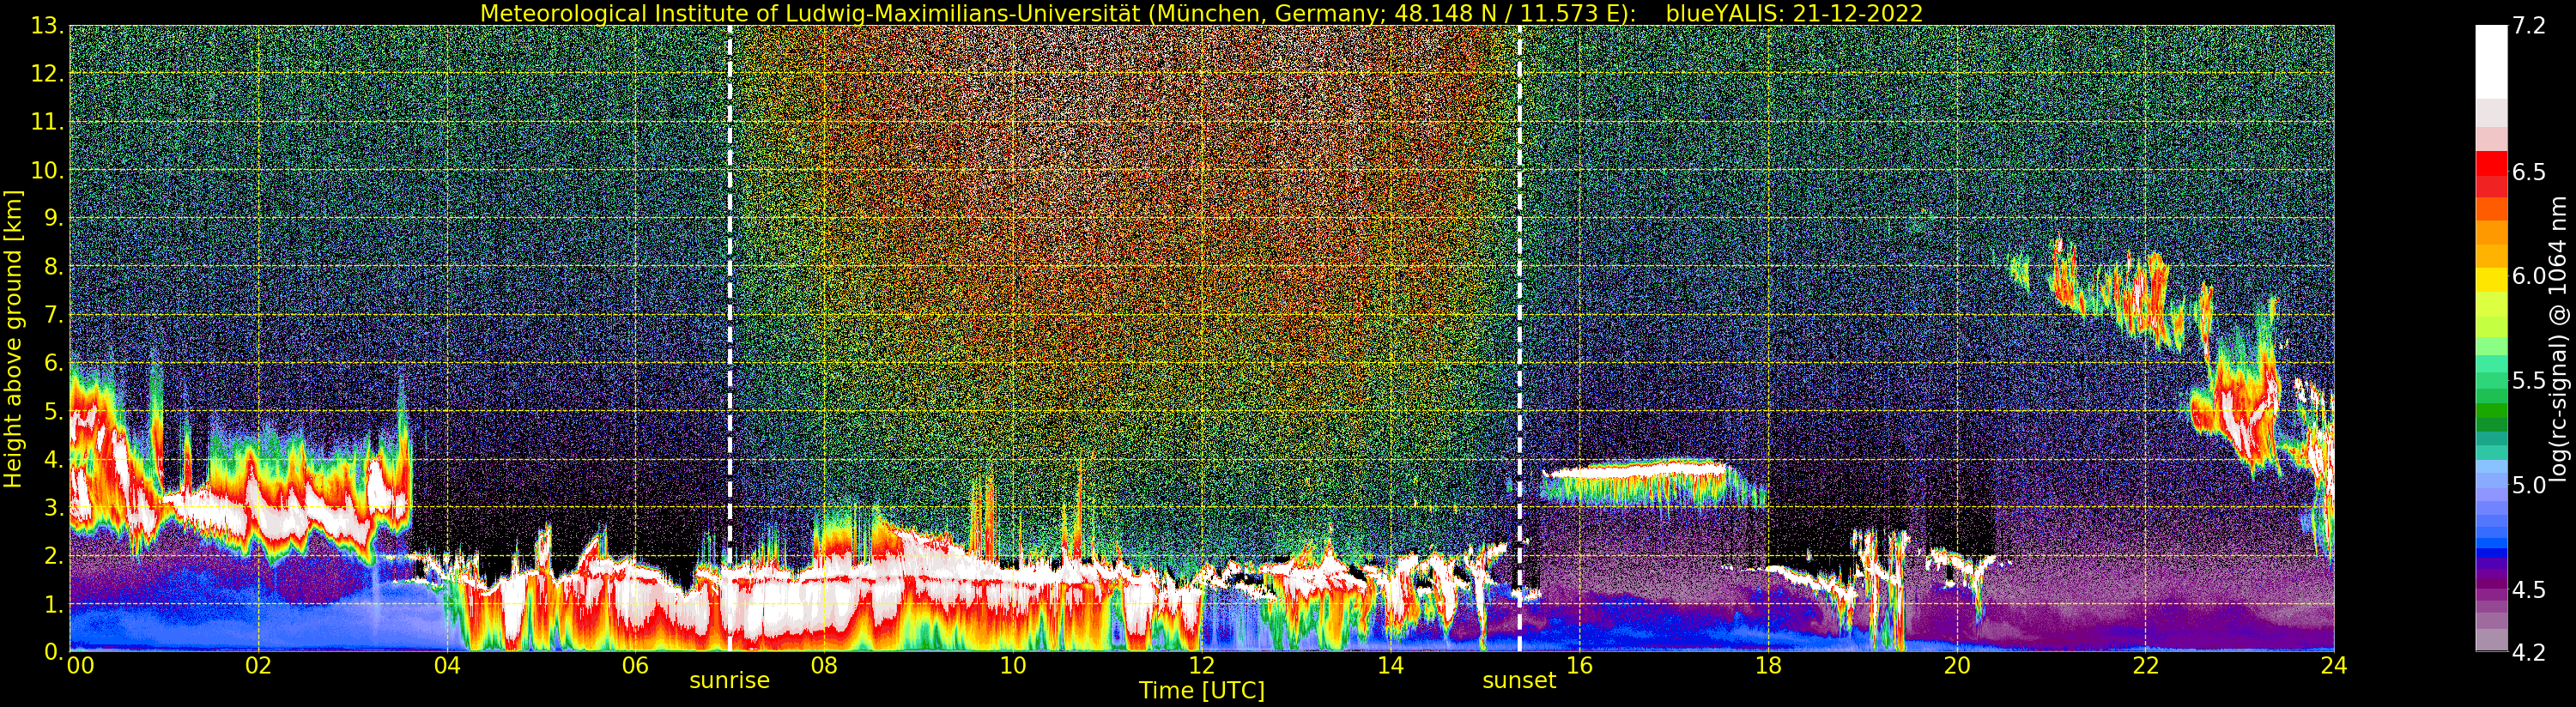Click the time axis tick '14'
The image size is (2576, 707).
pos(1390,665)
